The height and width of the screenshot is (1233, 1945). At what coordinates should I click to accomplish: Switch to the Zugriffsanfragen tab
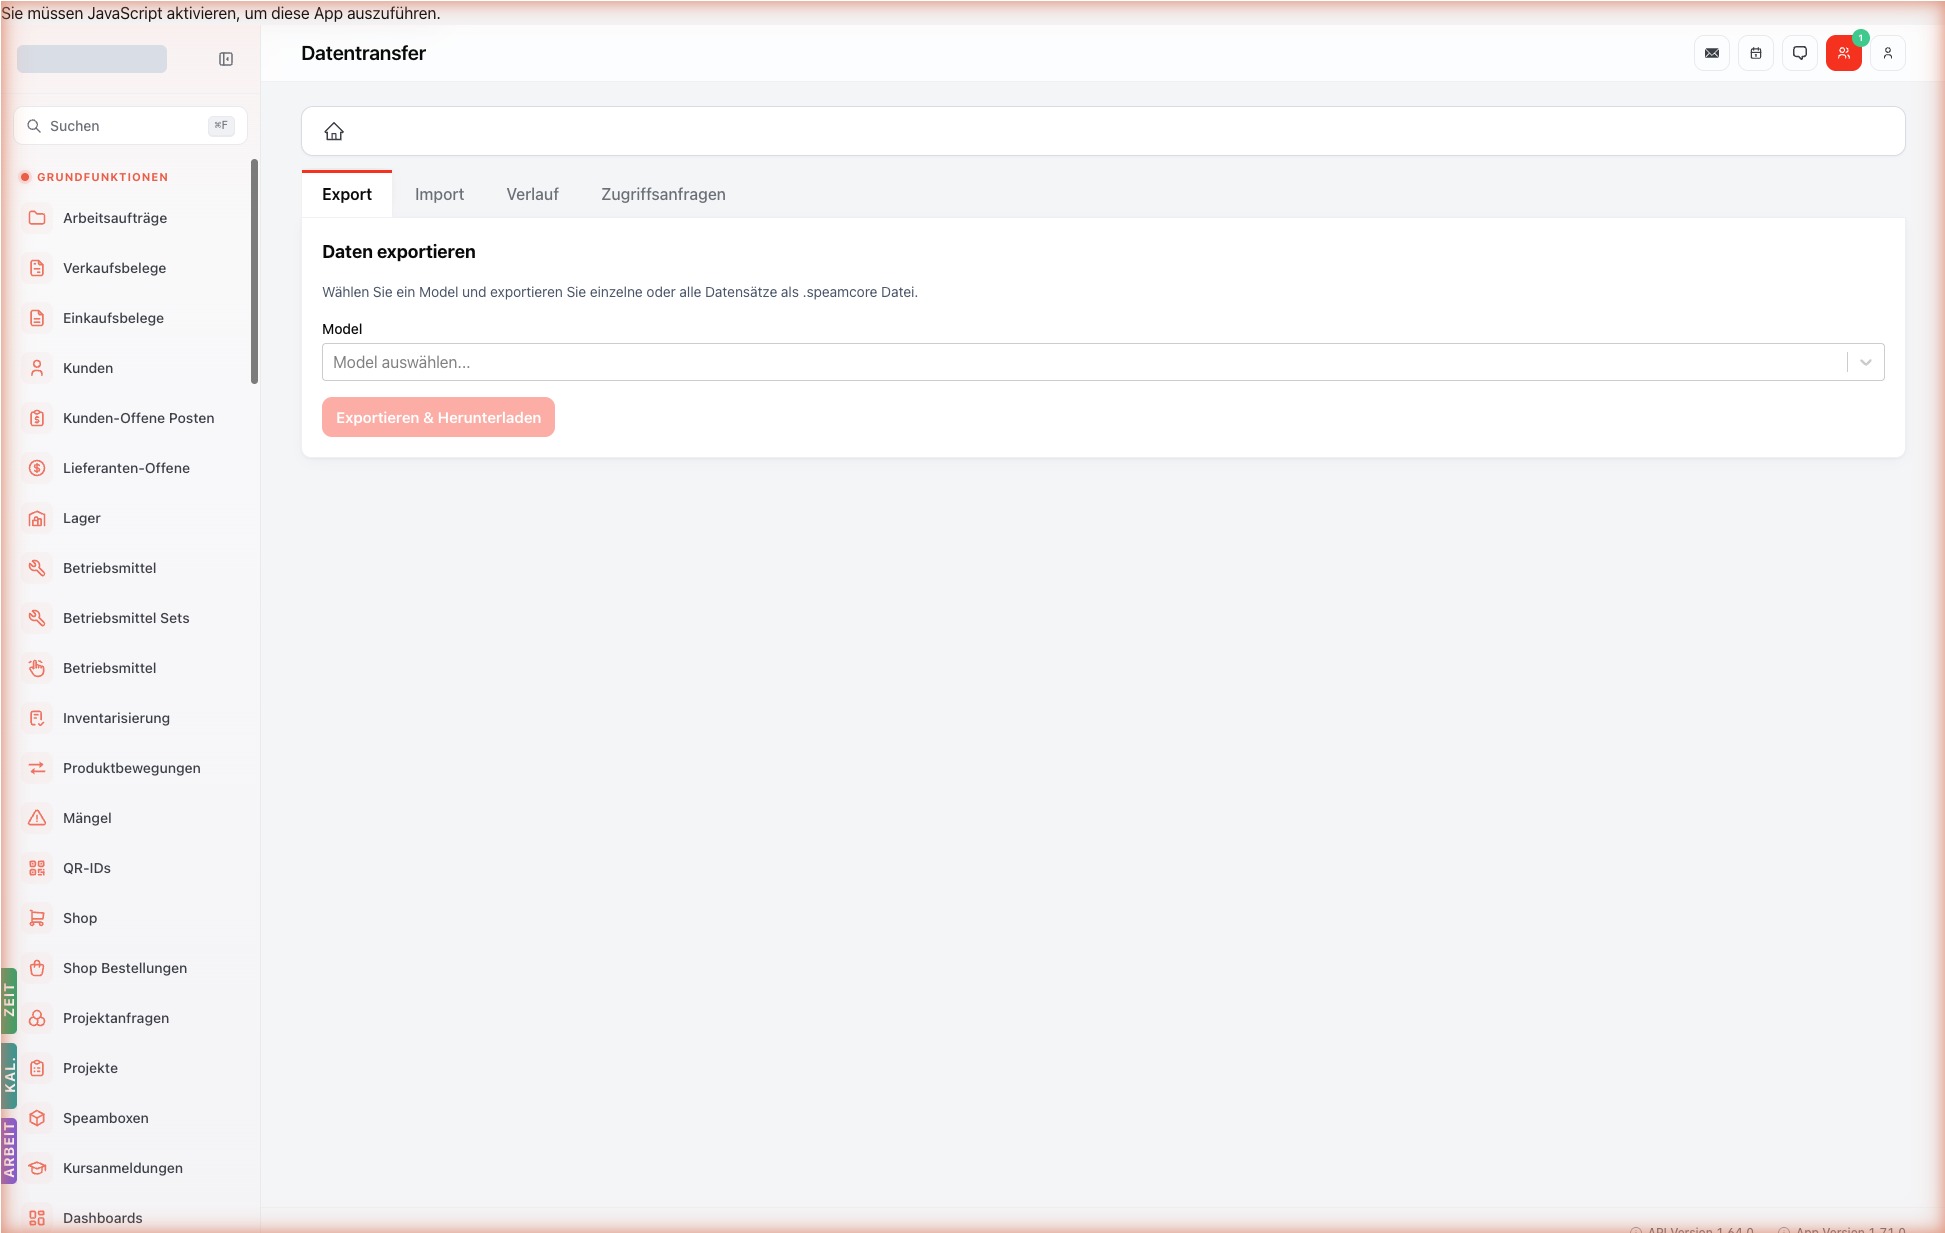[663, 194]
